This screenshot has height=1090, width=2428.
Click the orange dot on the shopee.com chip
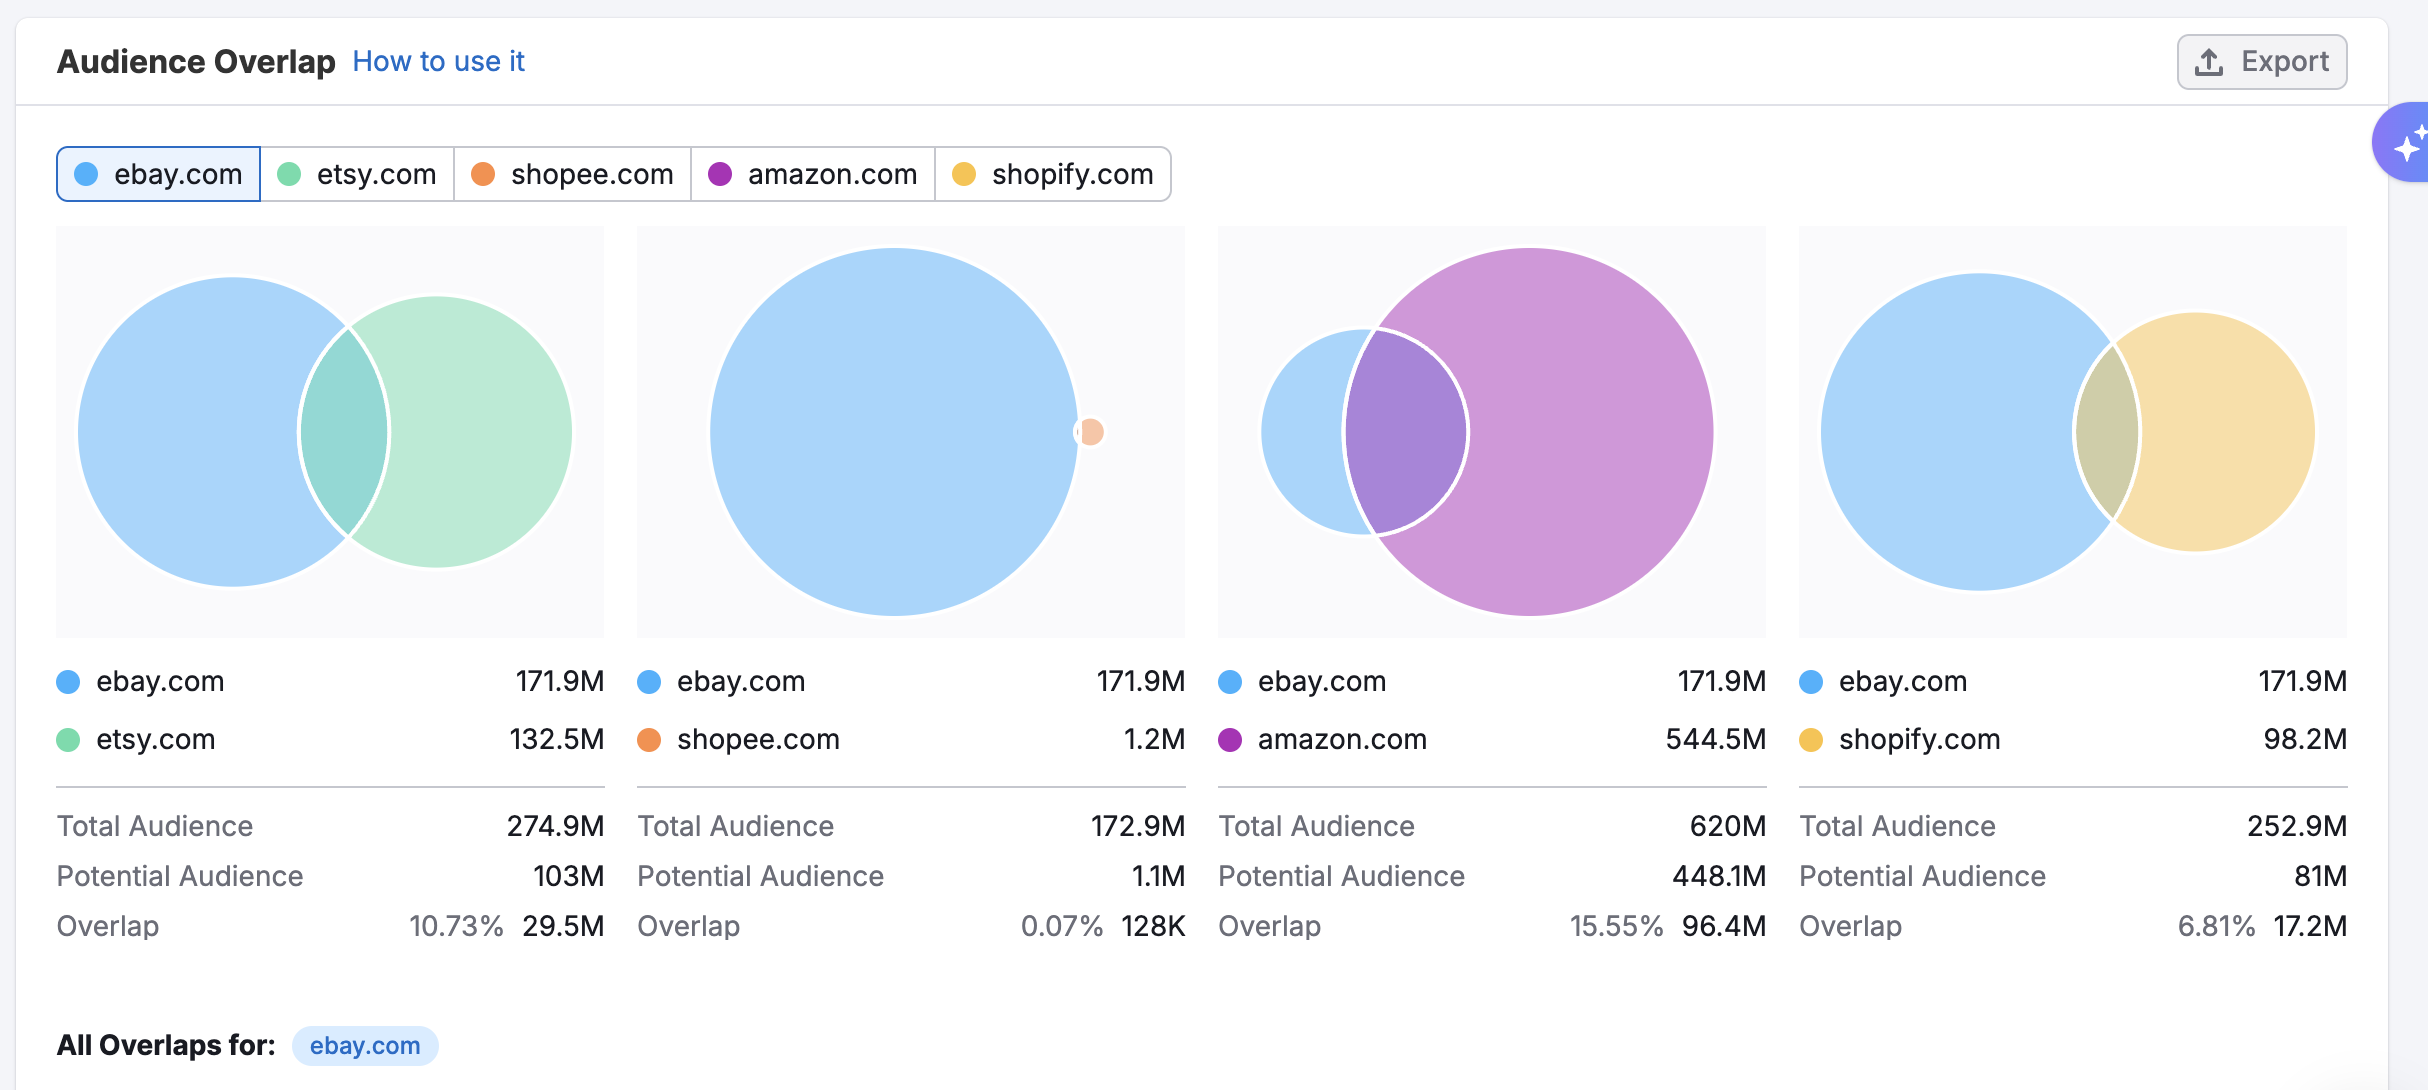click(483, 174)
